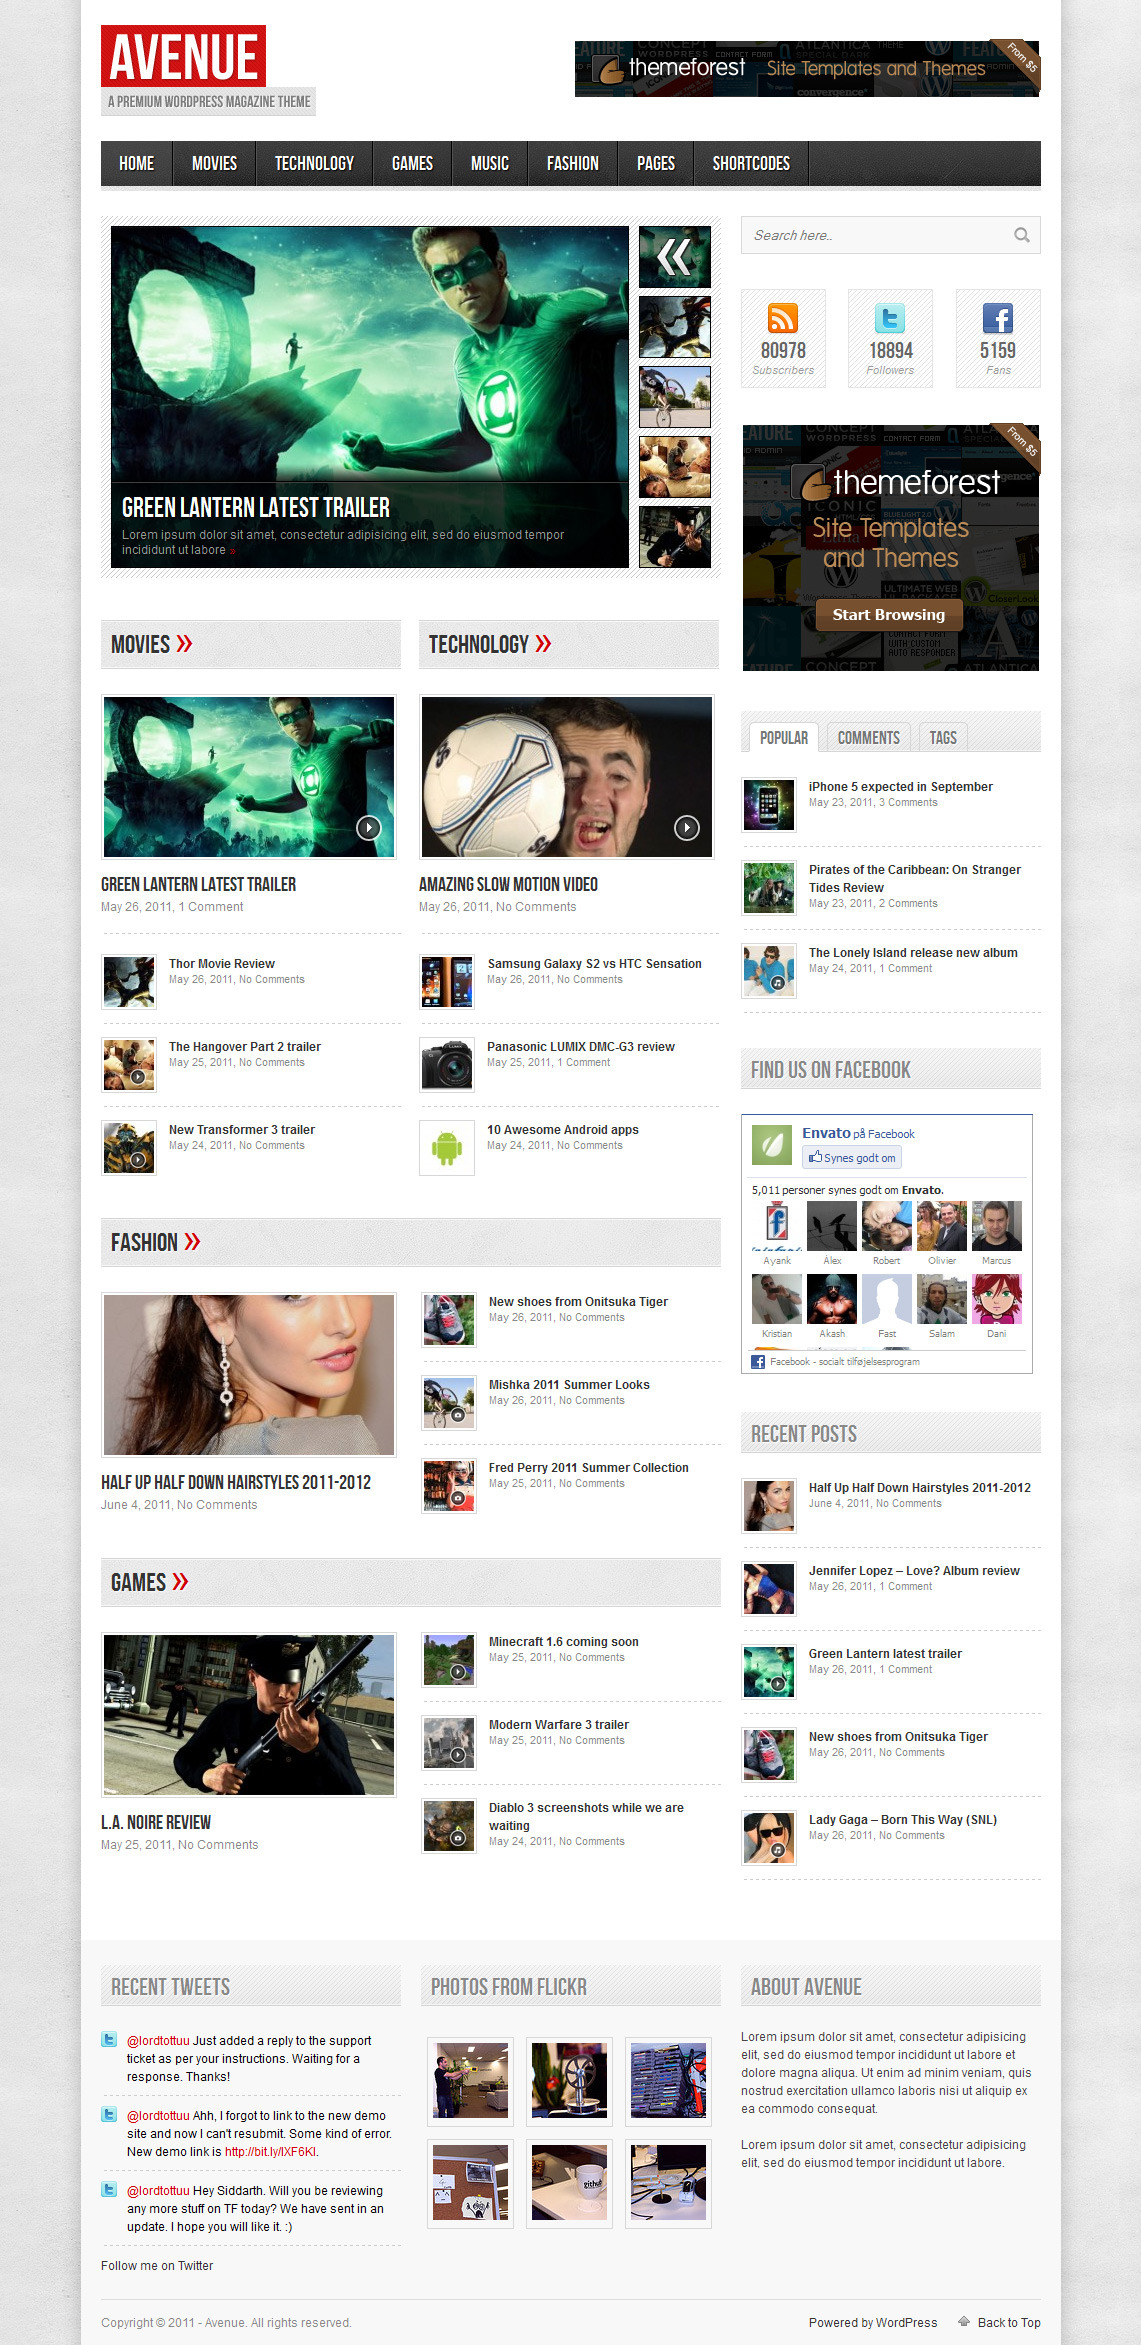Open 'New Transformer 3 trailer' link
Image resolution: width=1141 pixels, height=2345 pixels.
pyautogui.click(x=242, y=1130)
